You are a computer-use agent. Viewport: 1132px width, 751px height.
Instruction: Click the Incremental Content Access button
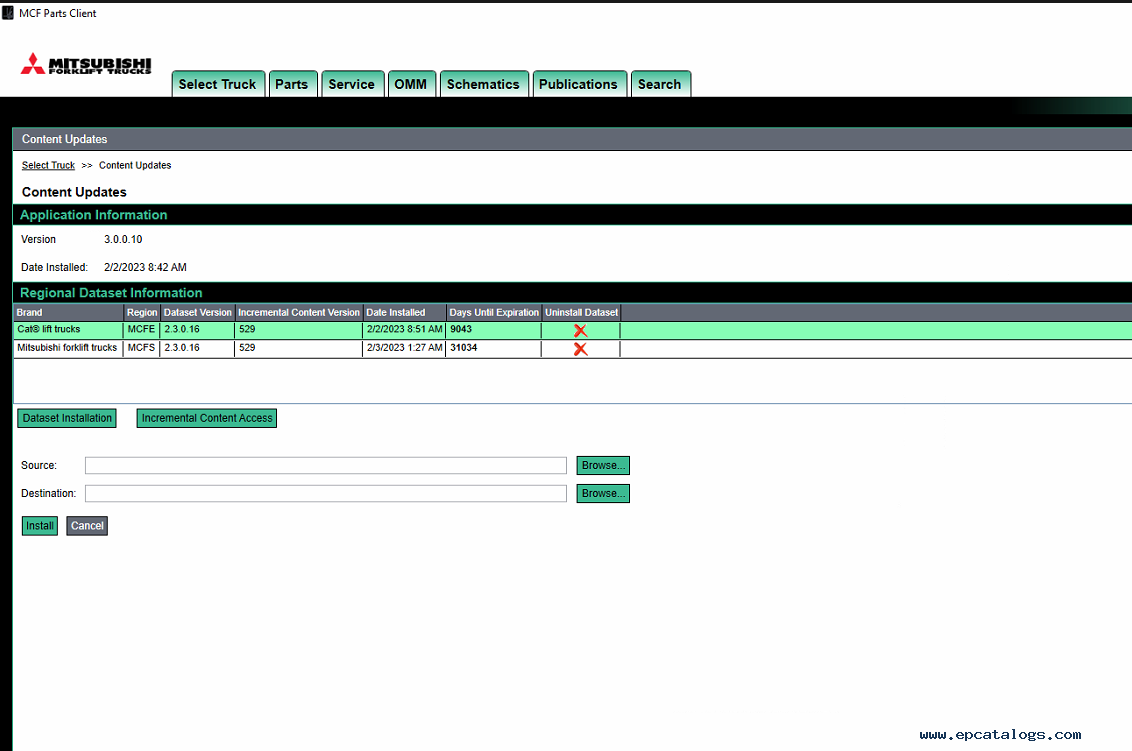[x=207, y=418]
